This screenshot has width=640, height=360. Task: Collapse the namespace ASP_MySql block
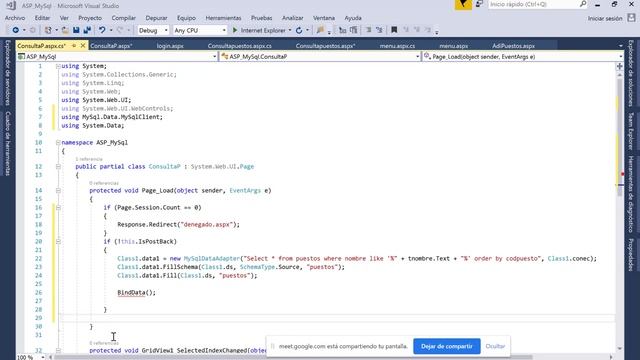(58, 142)
